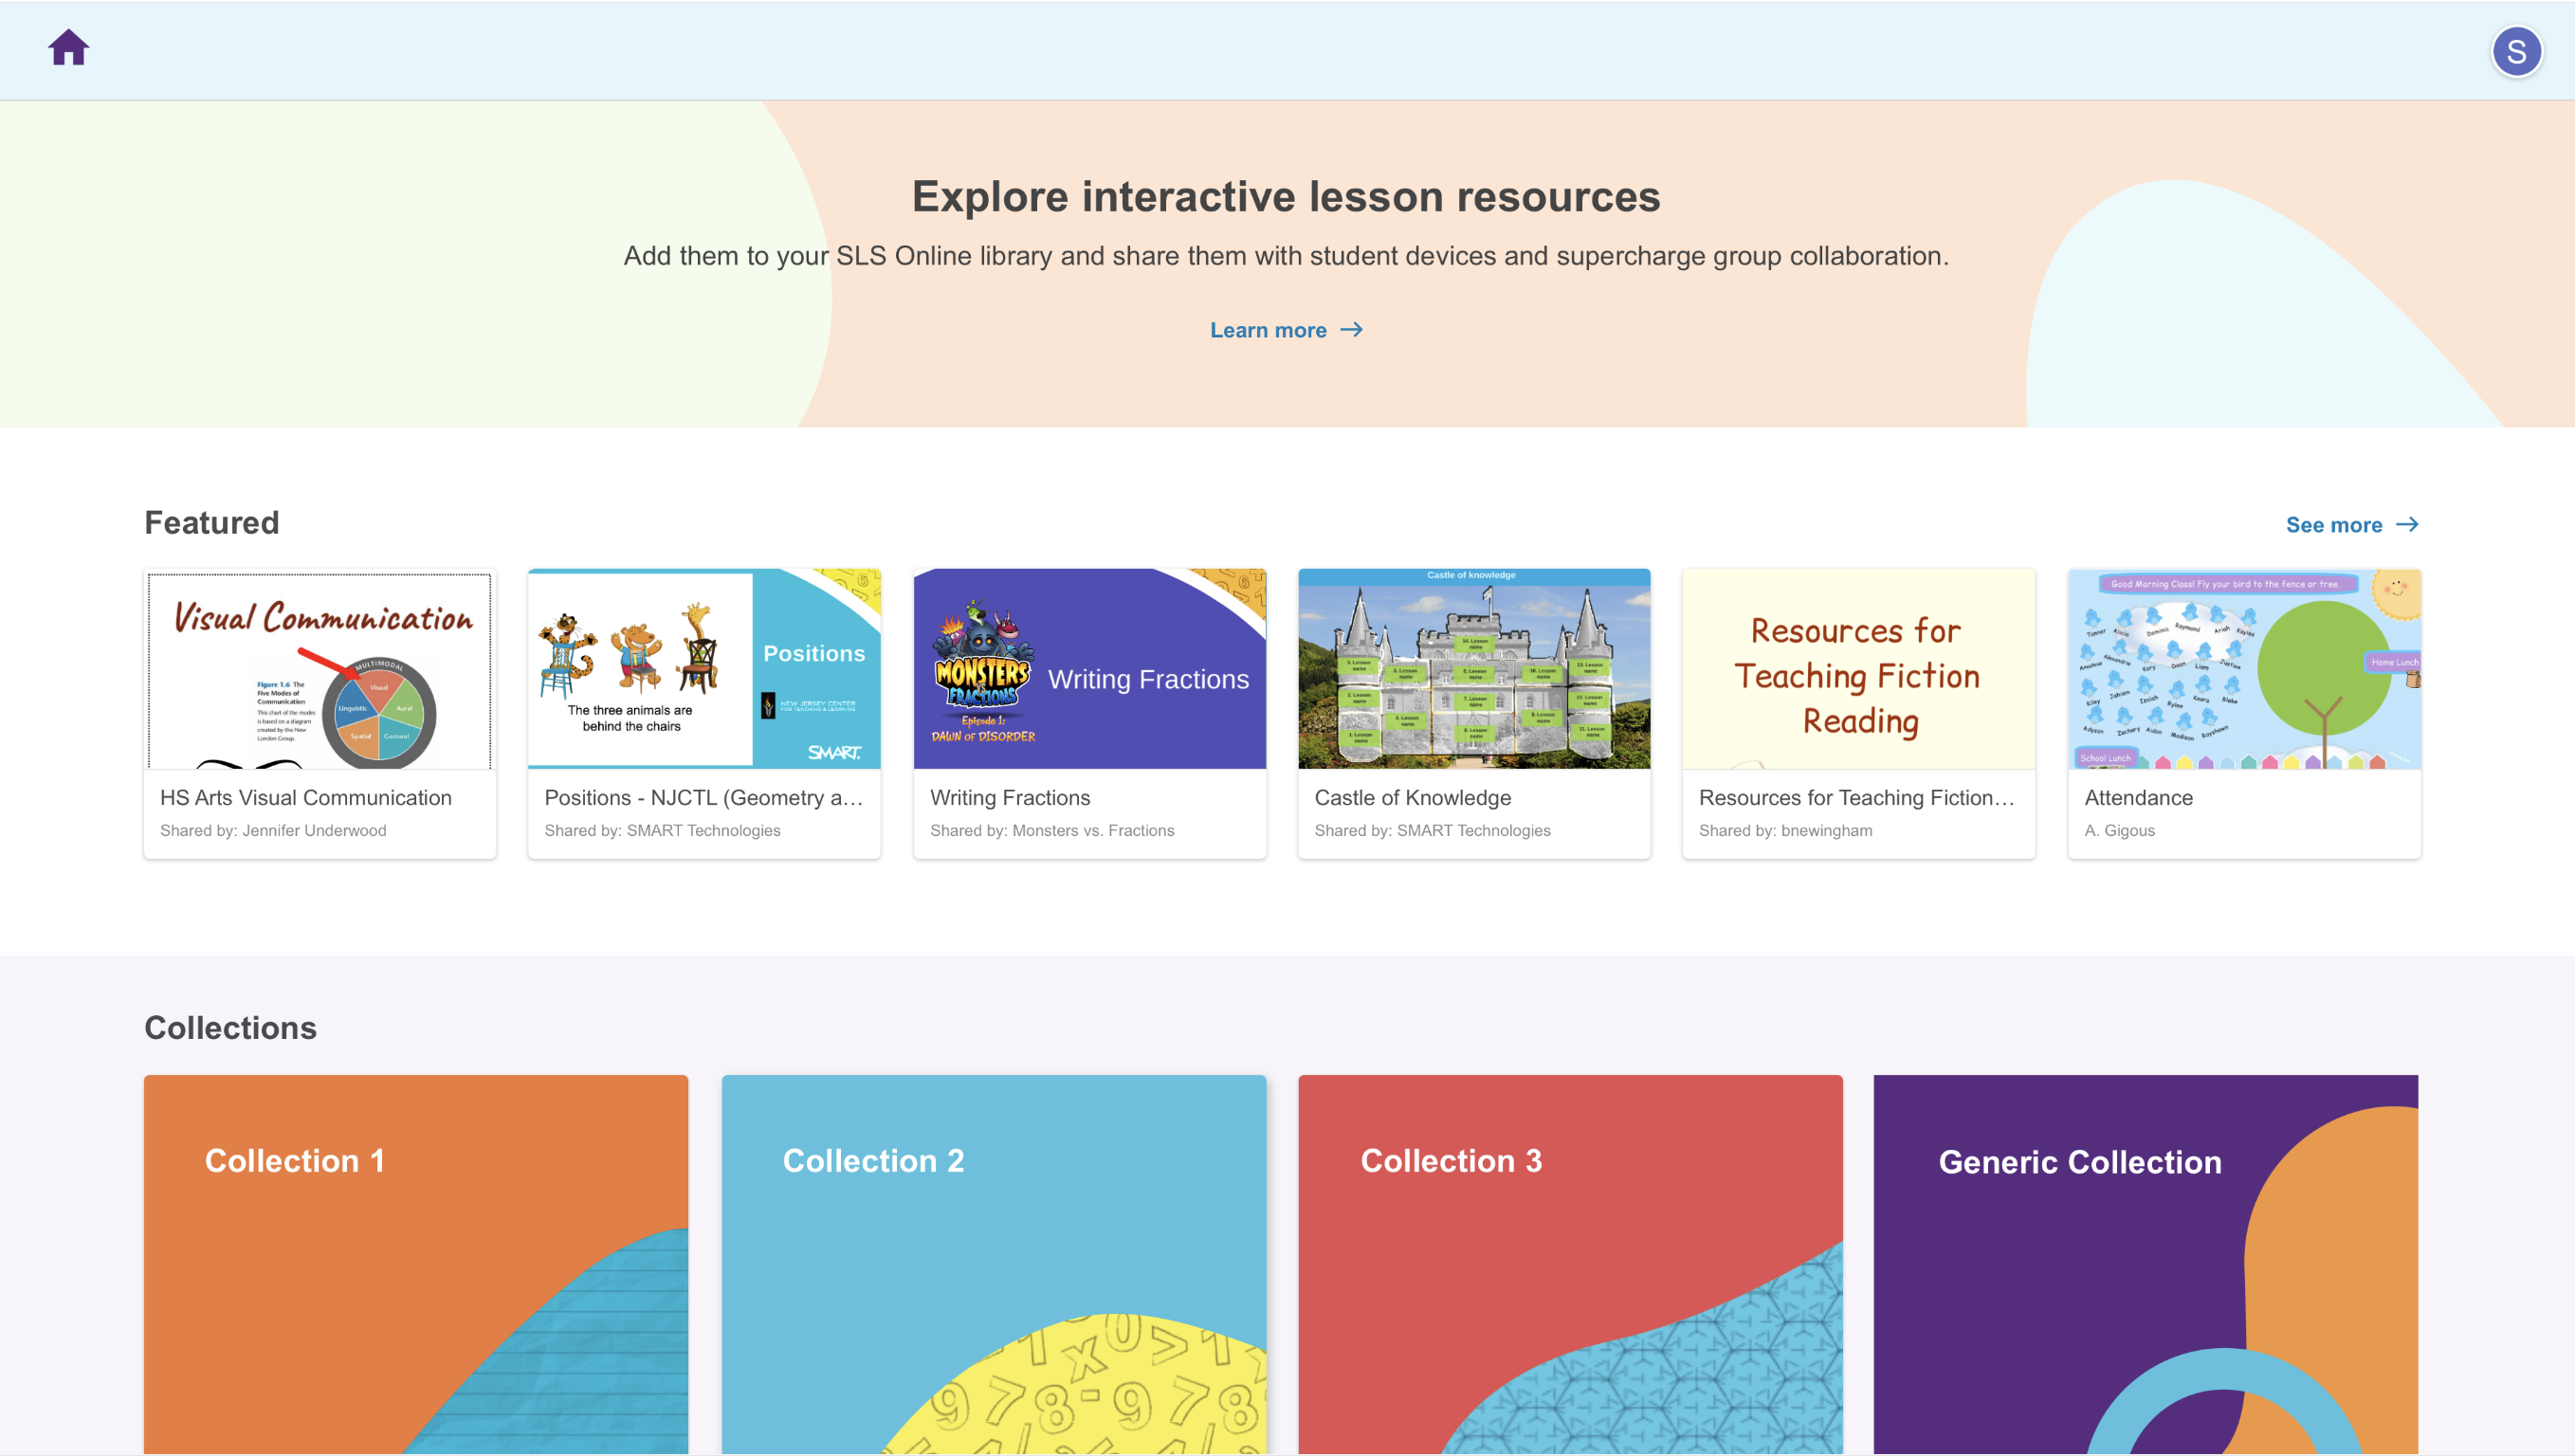
Task: Click Shared by: Jennifer Underwood text
Action: pyautogui.click(x=273, y=831)
